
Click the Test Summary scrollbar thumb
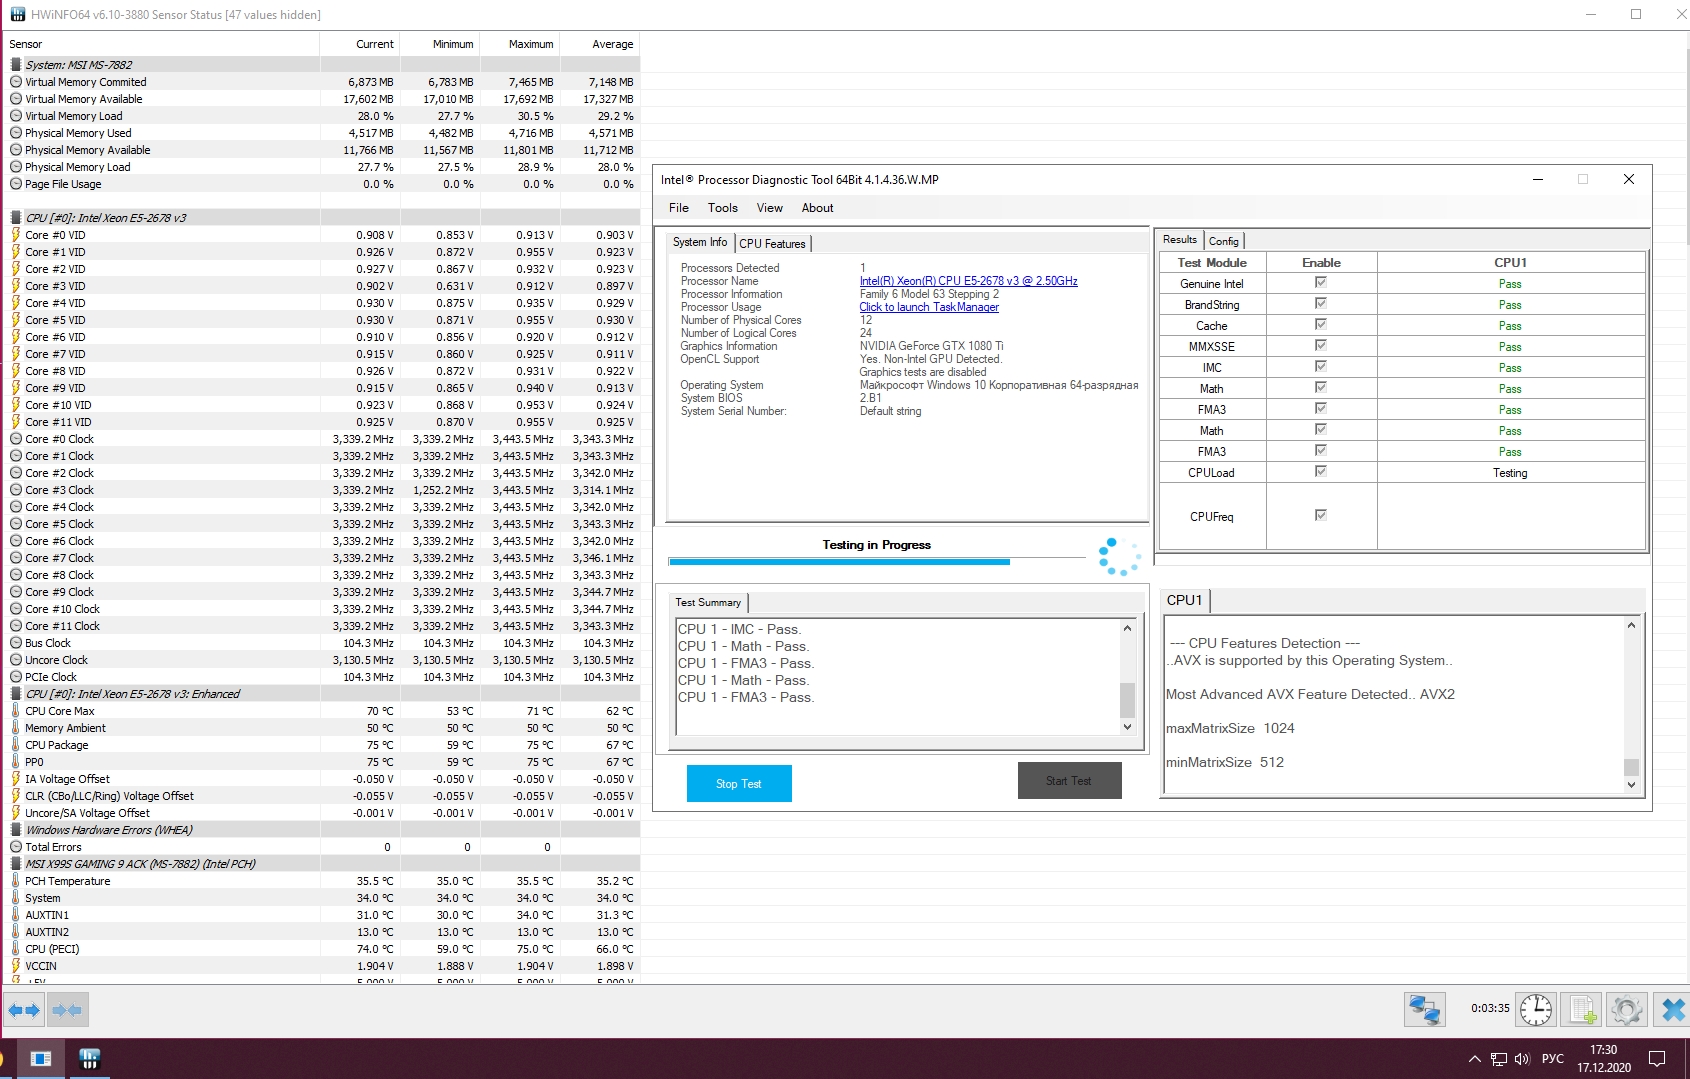pyautogui.click(x=1127, y=700)
